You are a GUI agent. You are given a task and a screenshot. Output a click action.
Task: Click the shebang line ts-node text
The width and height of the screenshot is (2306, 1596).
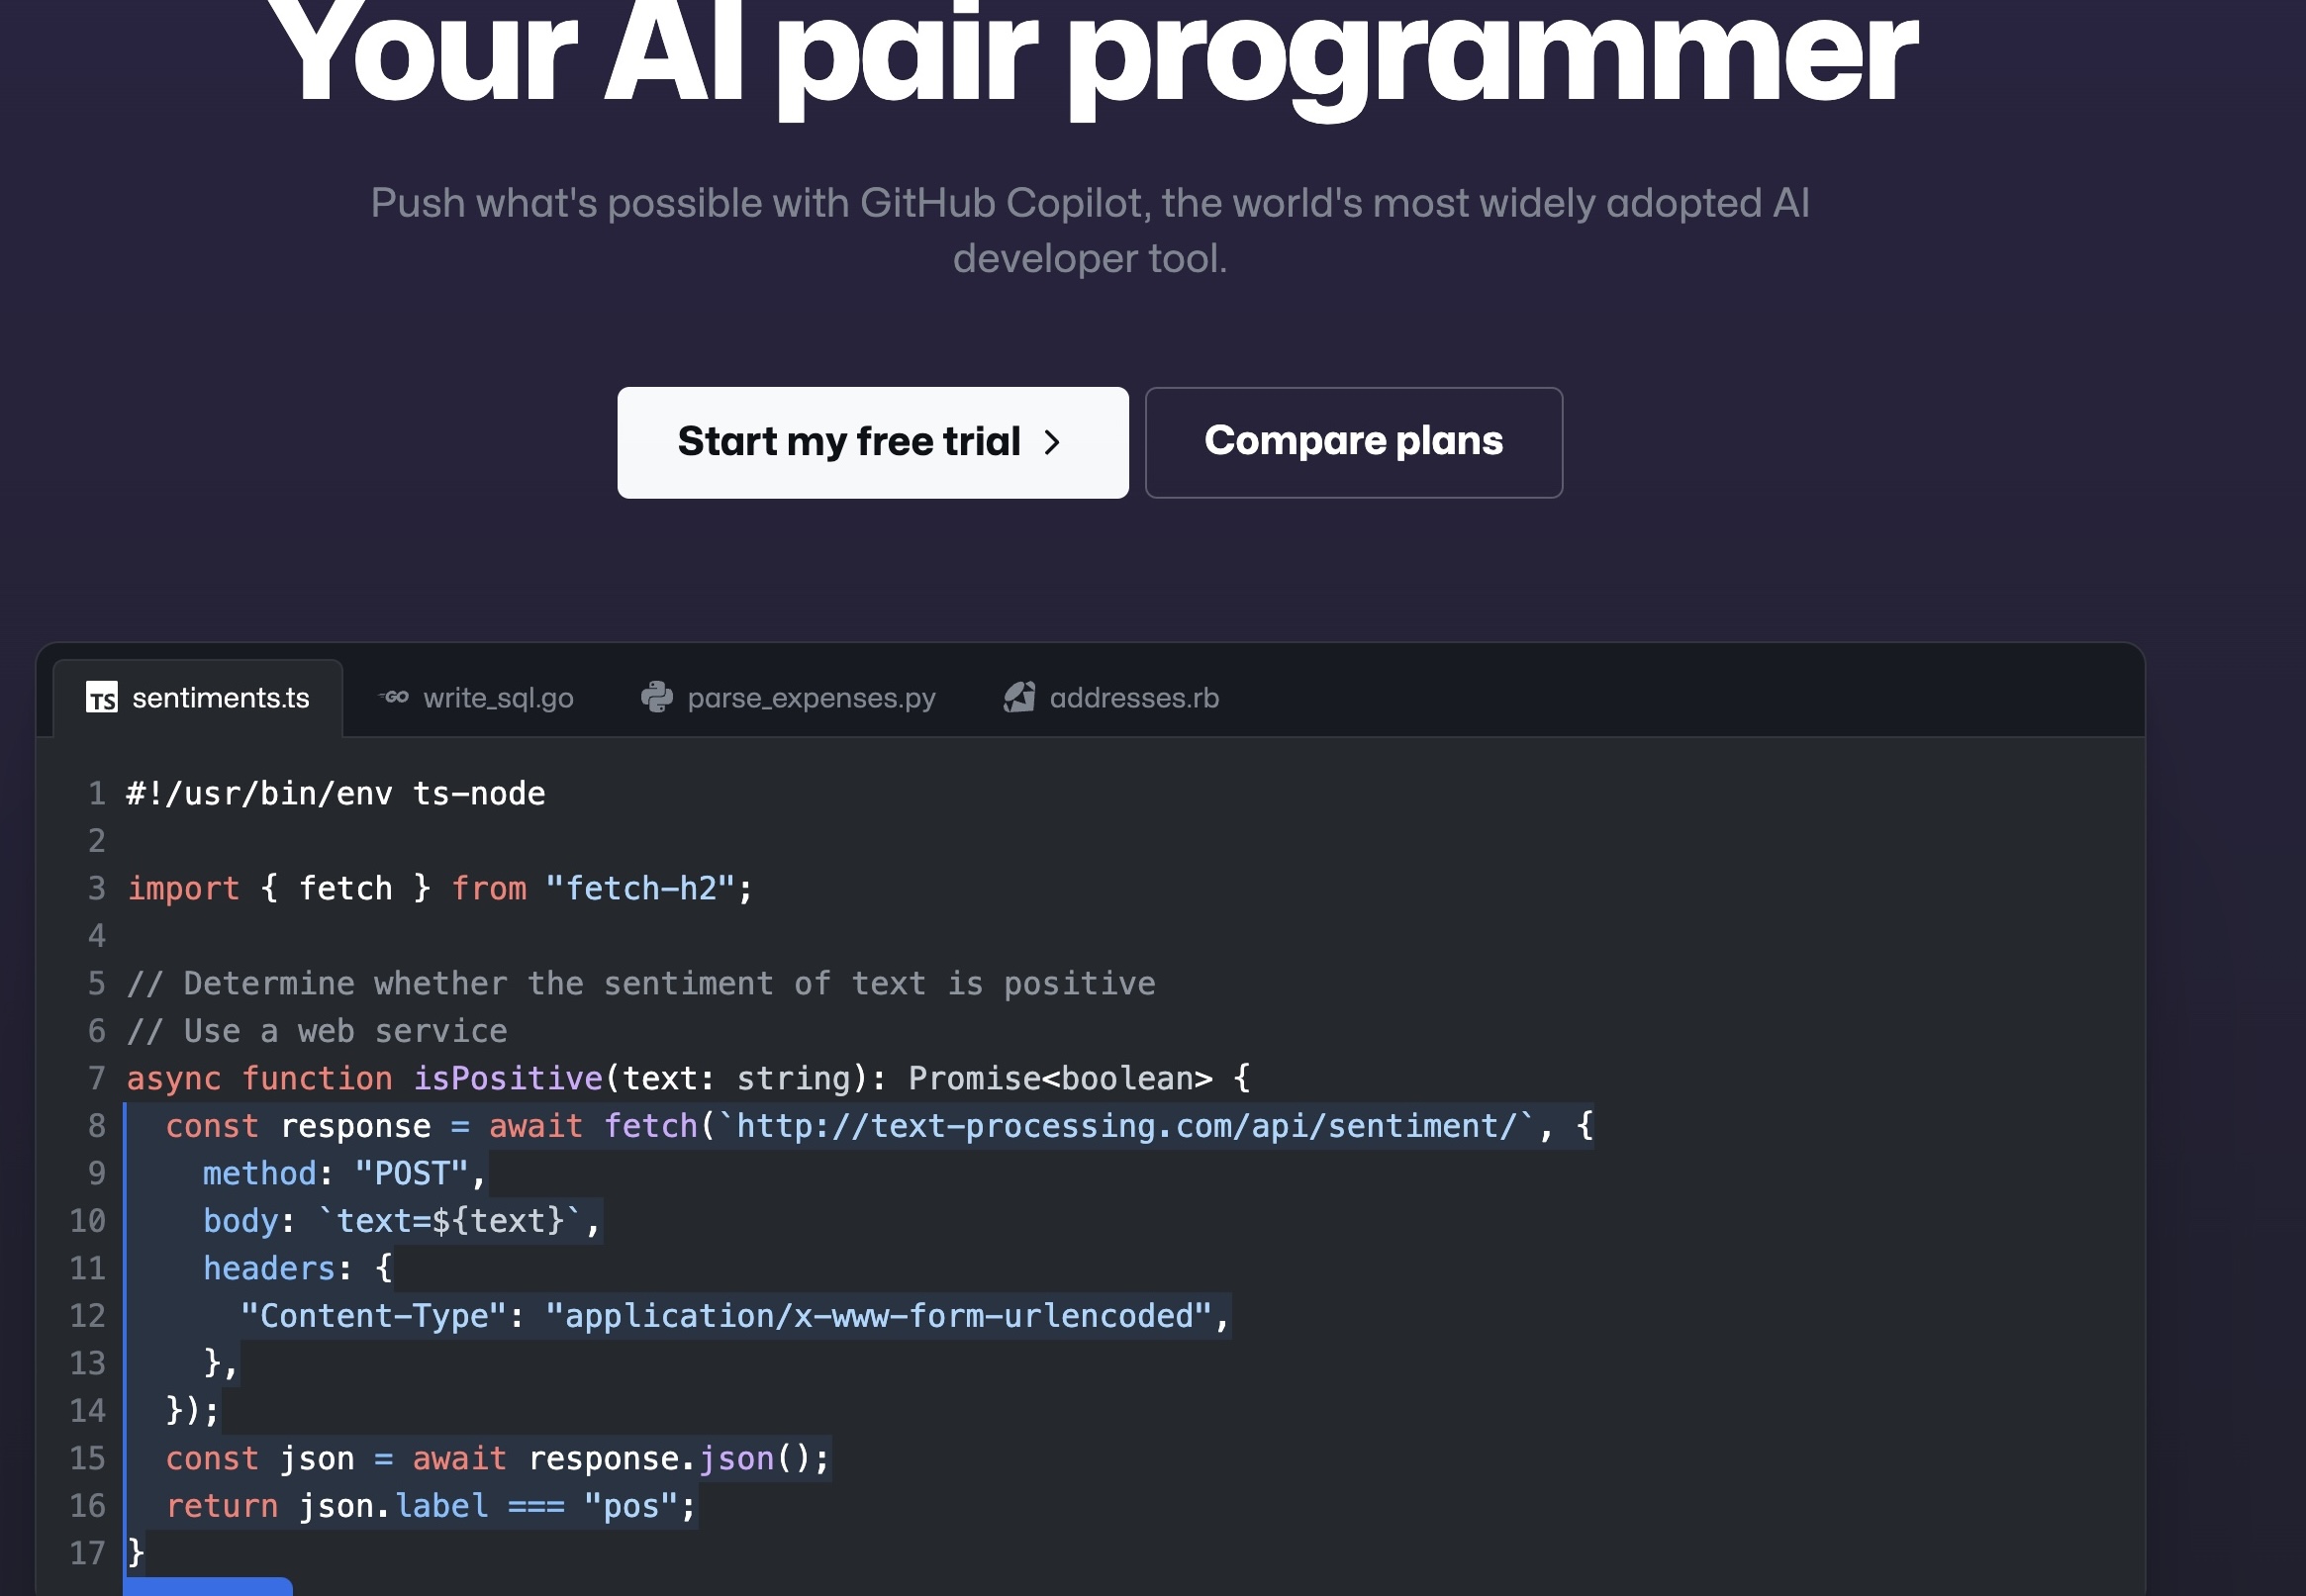[x=478, y=793]
